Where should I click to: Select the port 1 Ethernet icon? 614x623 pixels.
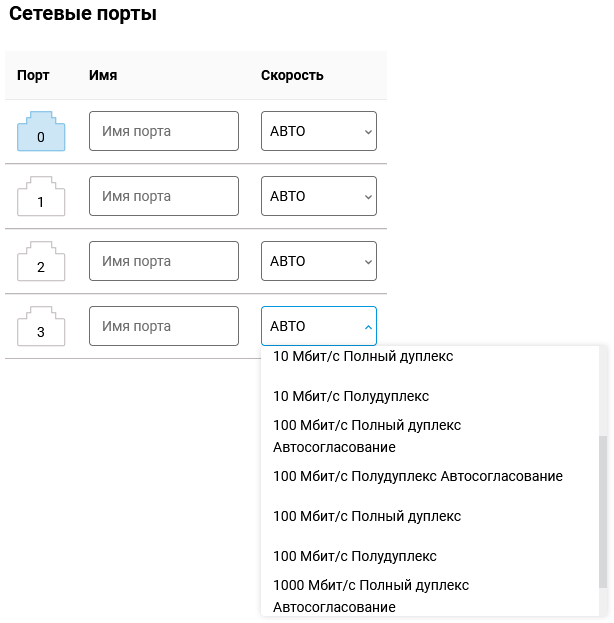pyautogui.click(x=41, y=196)
